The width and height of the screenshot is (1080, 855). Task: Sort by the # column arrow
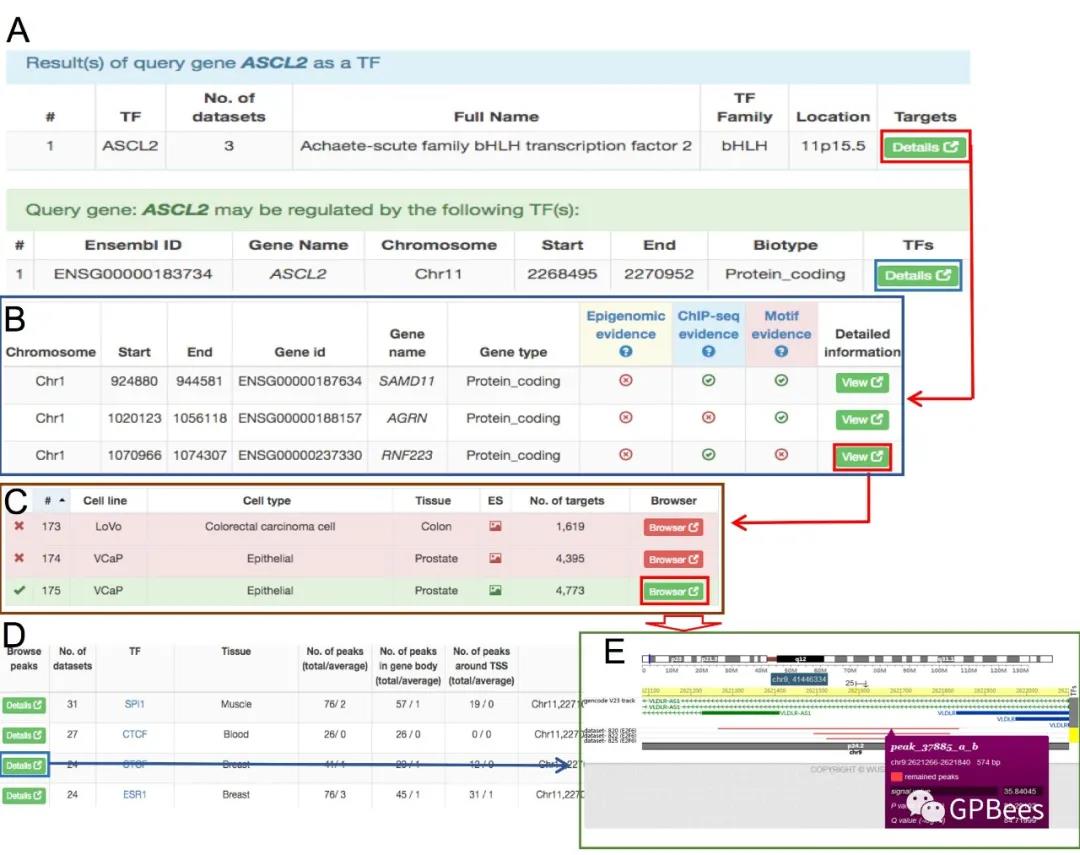coord(62,501)
